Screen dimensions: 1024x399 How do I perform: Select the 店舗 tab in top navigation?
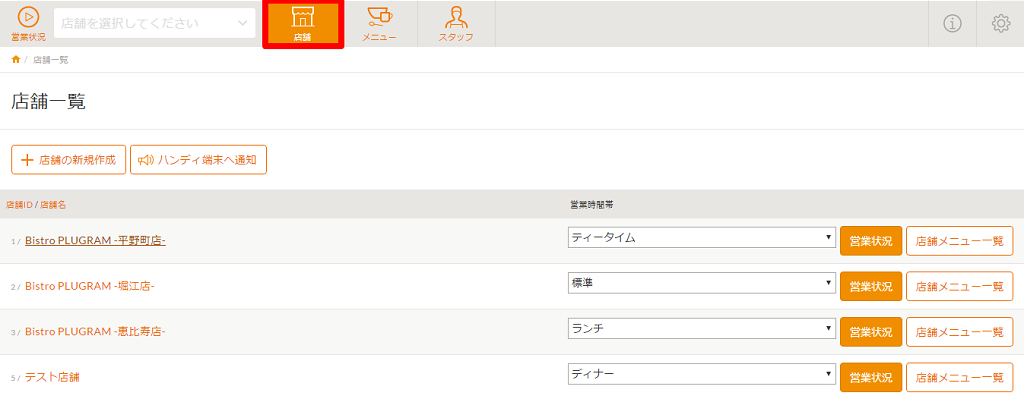302,24
